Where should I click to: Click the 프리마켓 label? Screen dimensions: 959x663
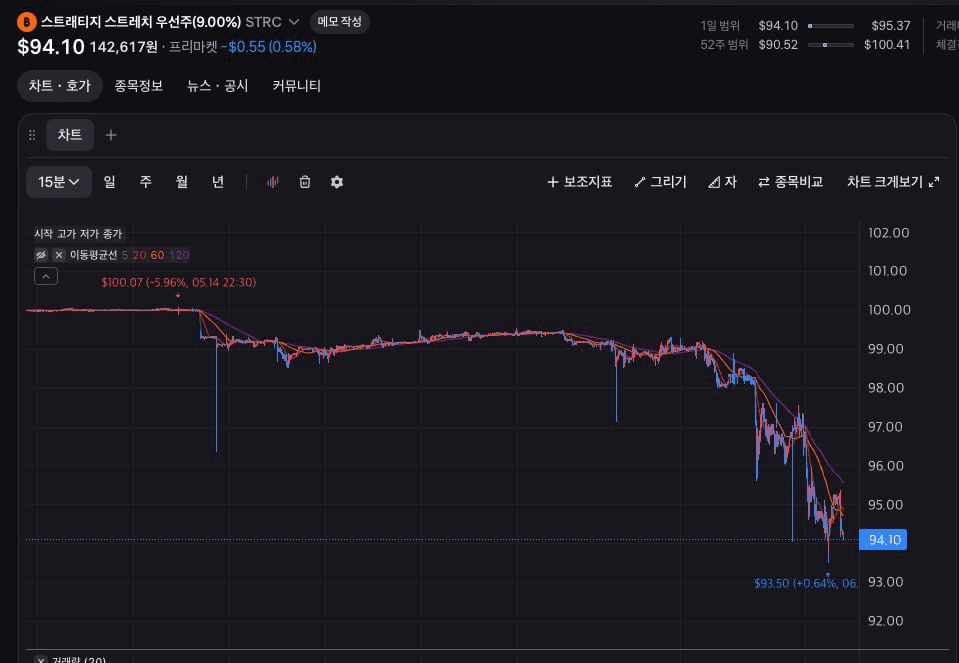pyautogui.click(x=193, y=47)
